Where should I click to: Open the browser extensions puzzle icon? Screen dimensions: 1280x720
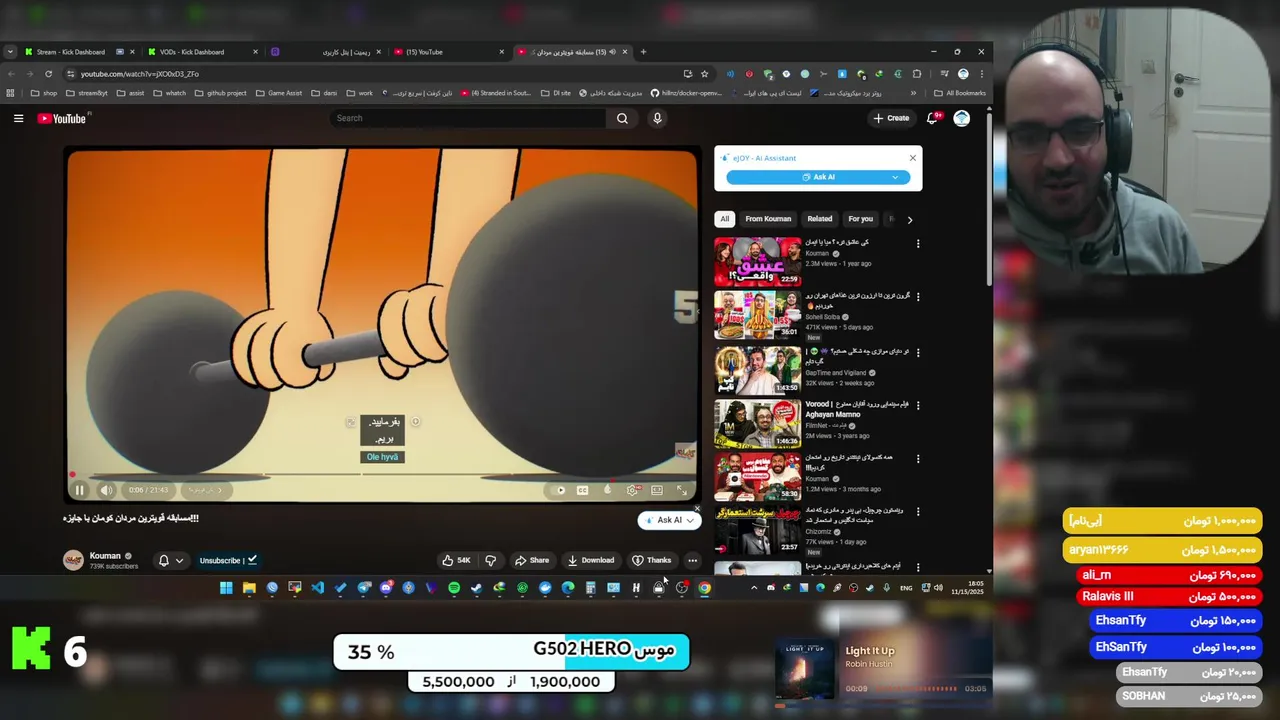tap(917, 74)
